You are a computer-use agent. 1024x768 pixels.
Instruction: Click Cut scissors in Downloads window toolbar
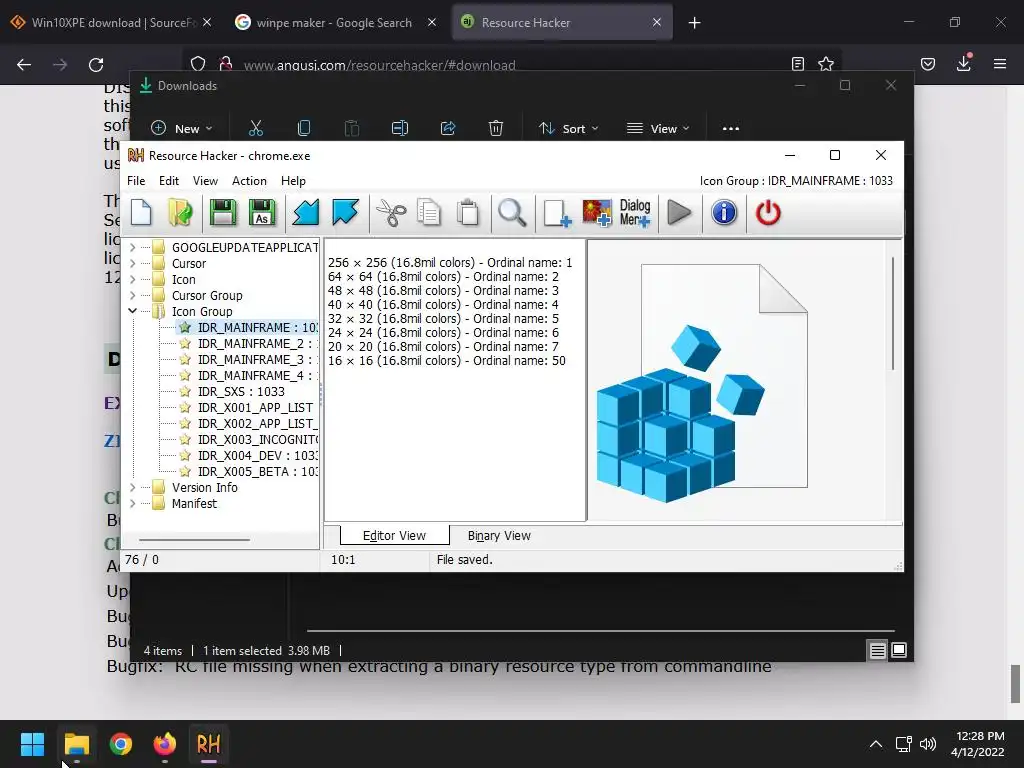256,129
